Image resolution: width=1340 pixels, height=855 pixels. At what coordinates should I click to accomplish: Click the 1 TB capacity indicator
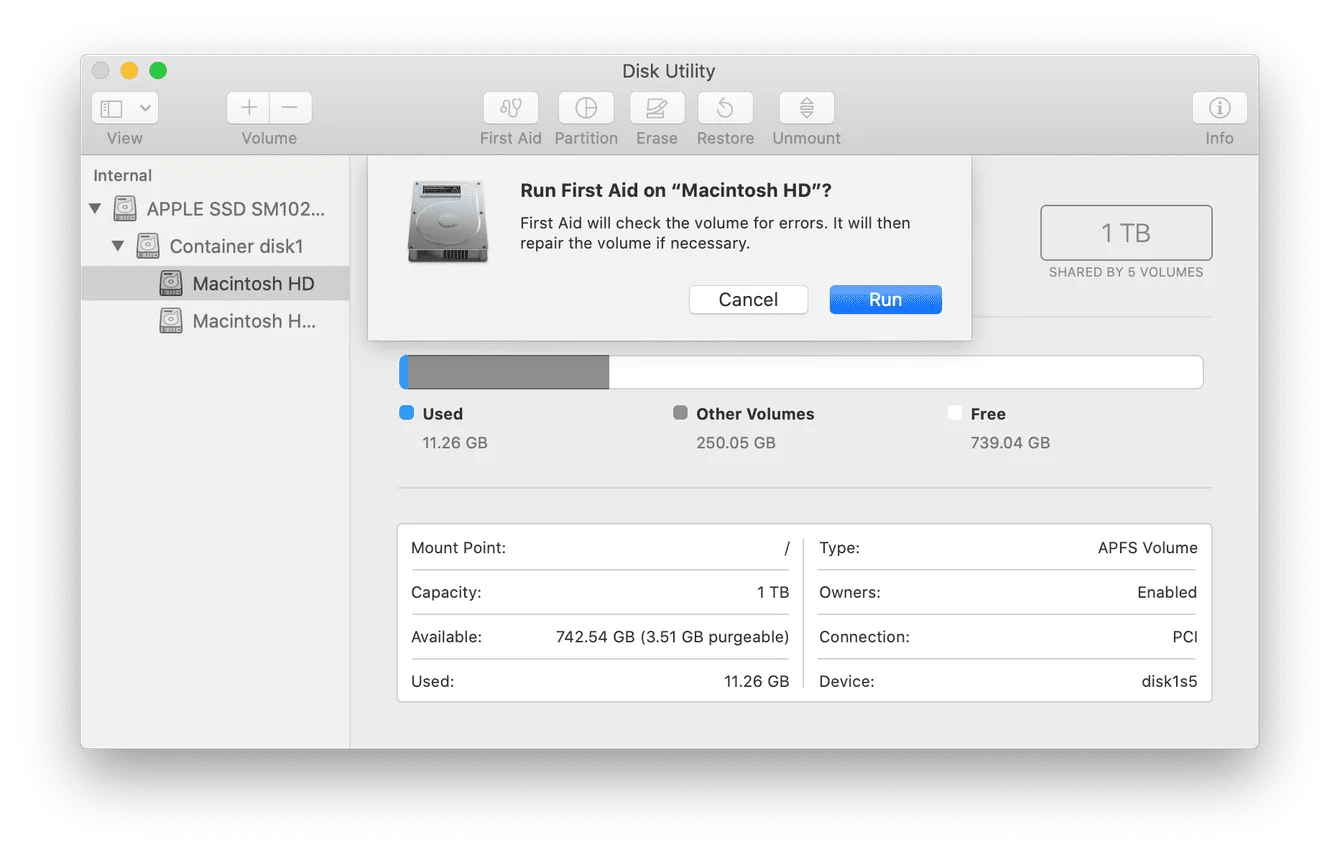(x=1126, y=233)
